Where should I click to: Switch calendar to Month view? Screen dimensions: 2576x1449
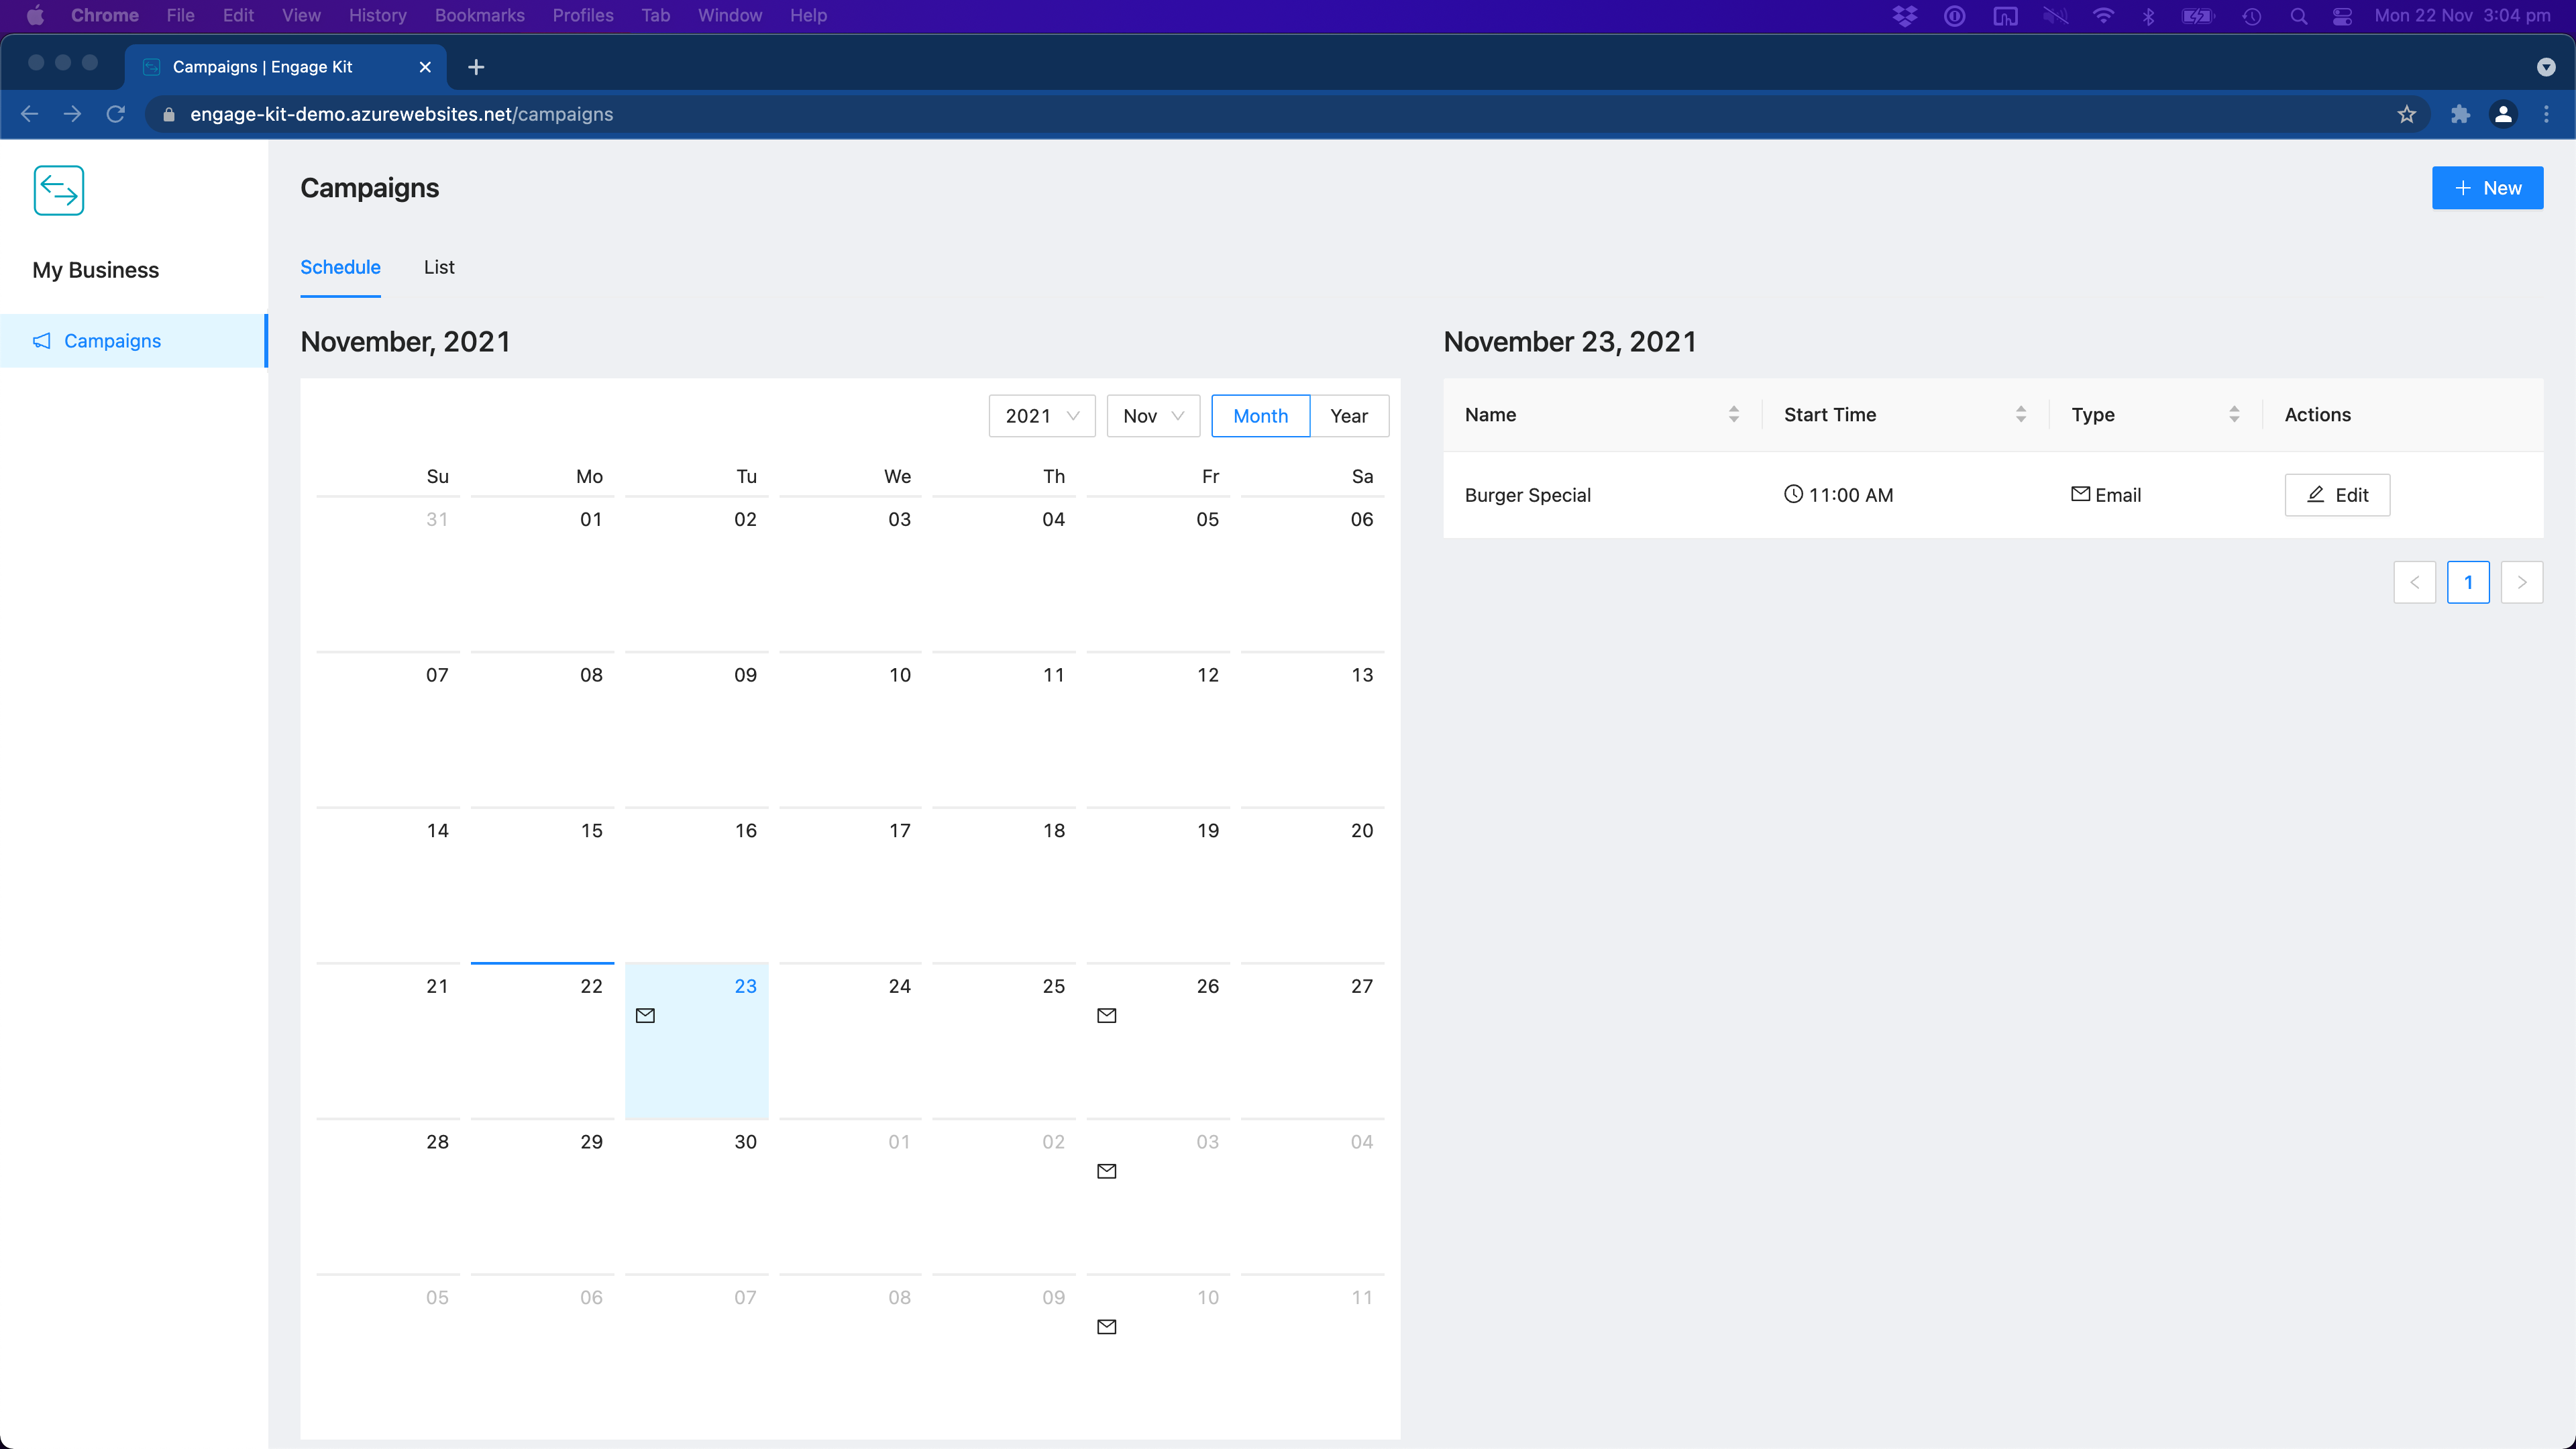coord(1259,416)
